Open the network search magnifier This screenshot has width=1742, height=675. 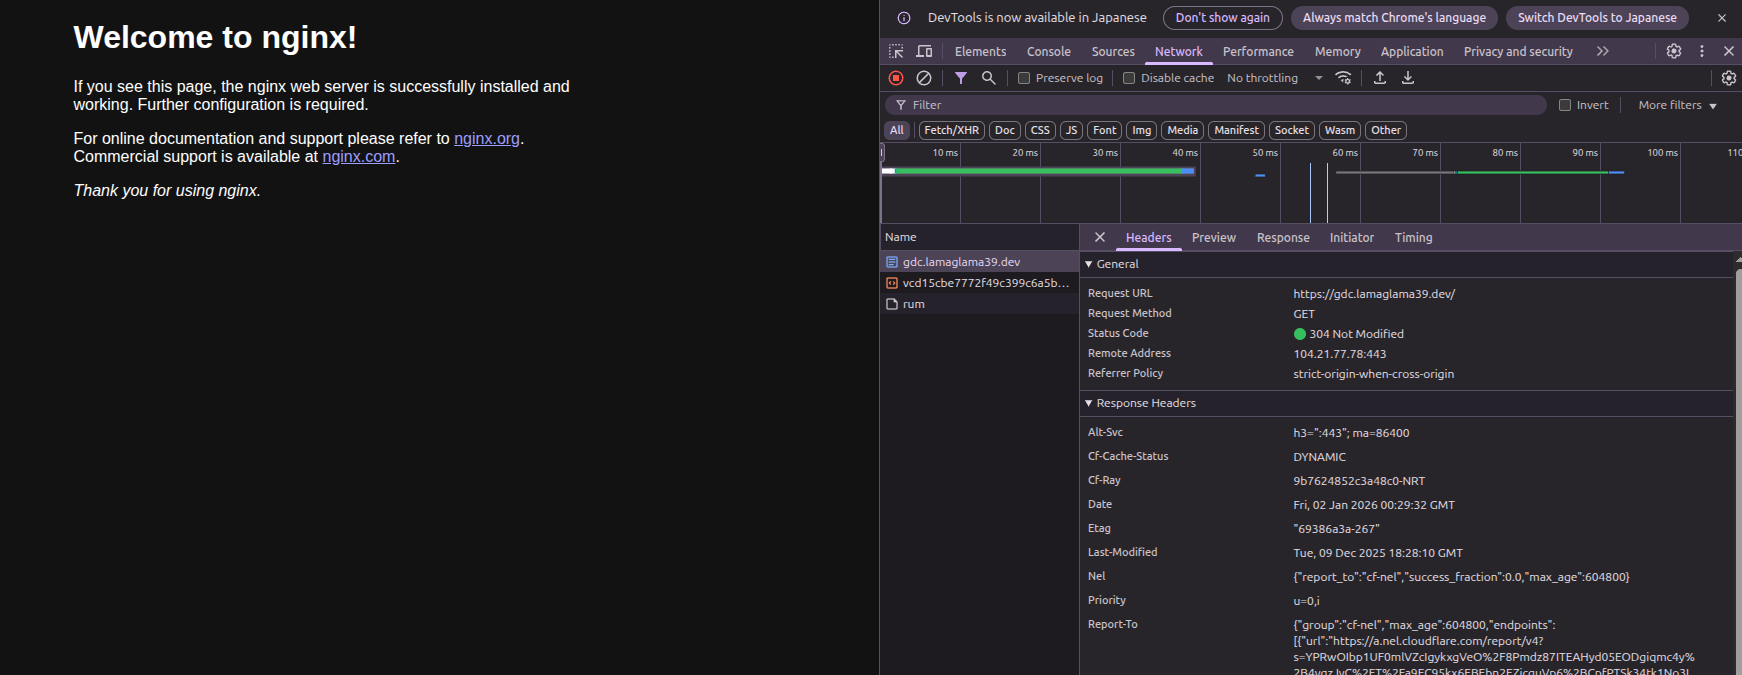tap(988, 78)
